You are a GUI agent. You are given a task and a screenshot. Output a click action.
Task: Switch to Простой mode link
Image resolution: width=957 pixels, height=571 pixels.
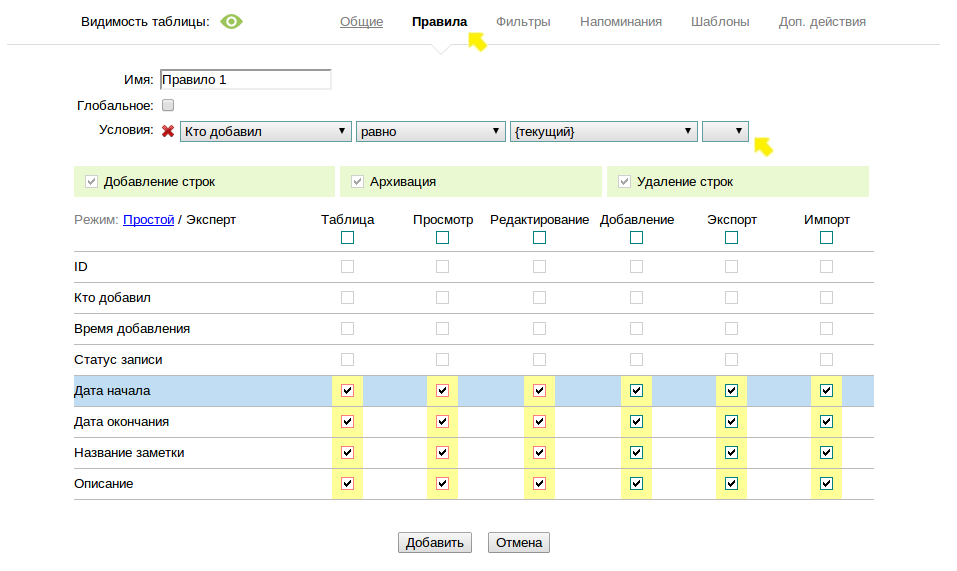click(148, 219)
